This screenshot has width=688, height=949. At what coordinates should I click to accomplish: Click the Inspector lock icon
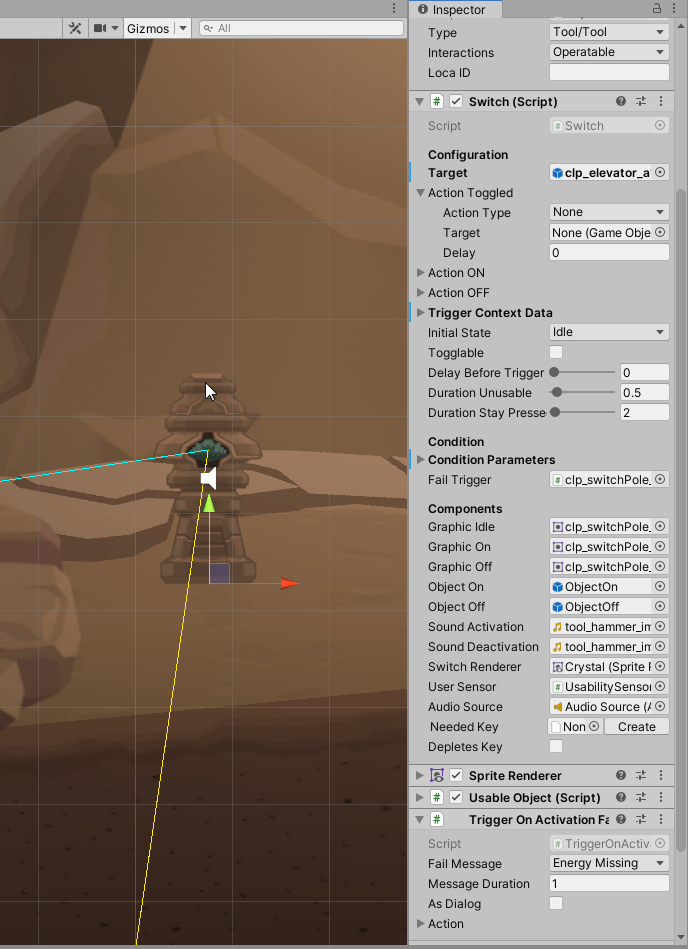coord(657,9)
